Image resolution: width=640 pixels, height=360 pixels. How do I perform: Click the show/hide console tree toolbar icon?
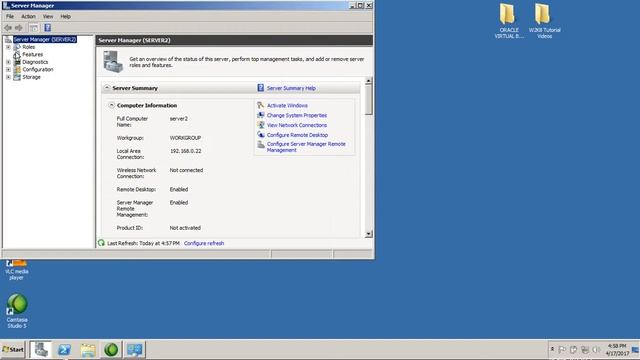[x=34, y=28]
